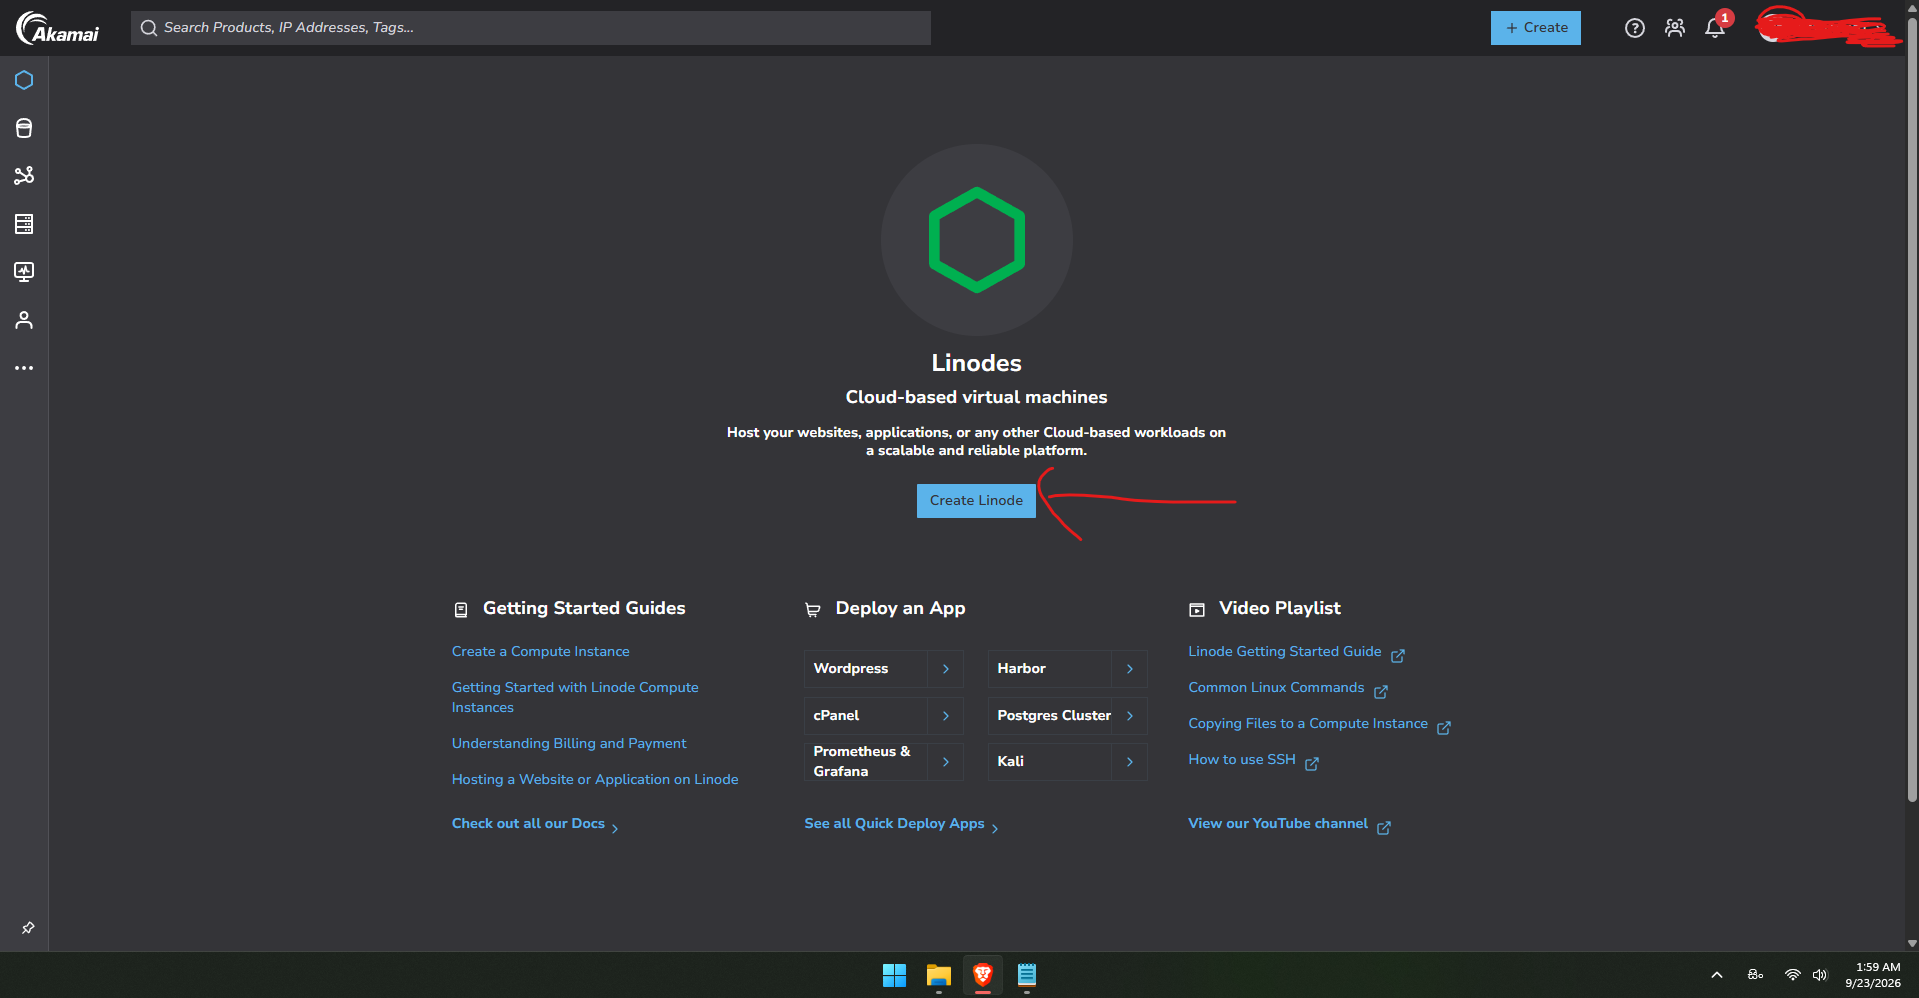This screenshot has width=1919, height=998.
Task: Open the community people icon
Action: (1675, 28)
